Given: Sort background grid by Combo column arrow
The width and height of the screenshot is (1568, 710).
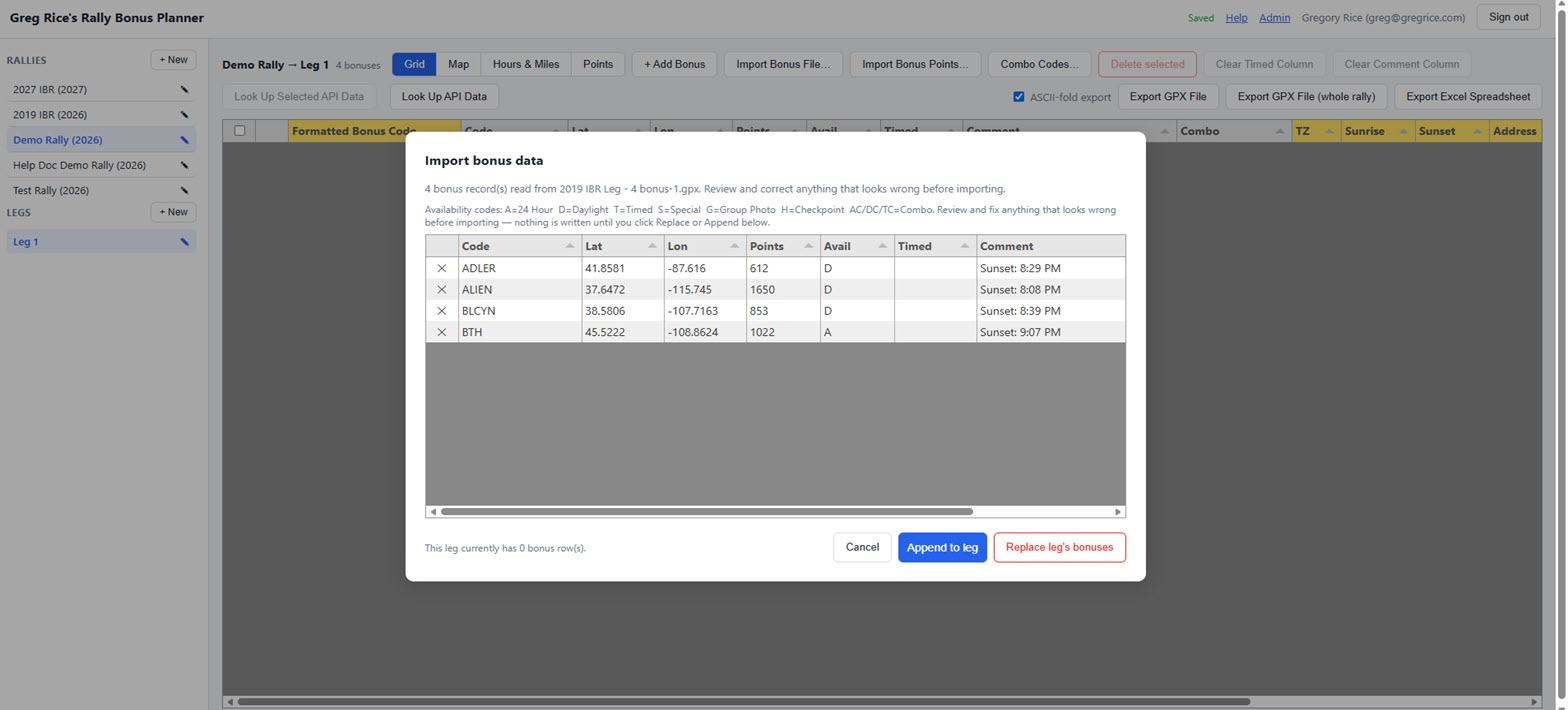Looking at the screenshot, I should point(1279,131).
